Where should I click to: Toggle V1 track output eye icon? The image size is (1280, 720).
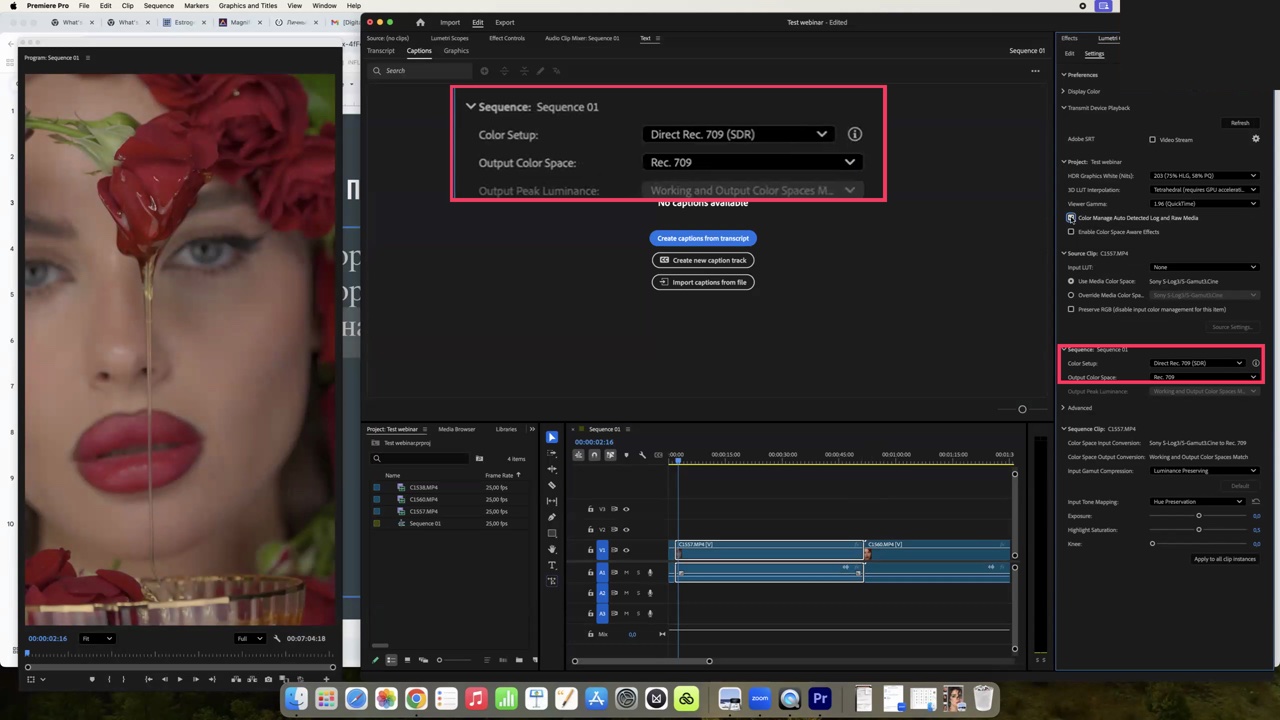[x=626, y=550]
